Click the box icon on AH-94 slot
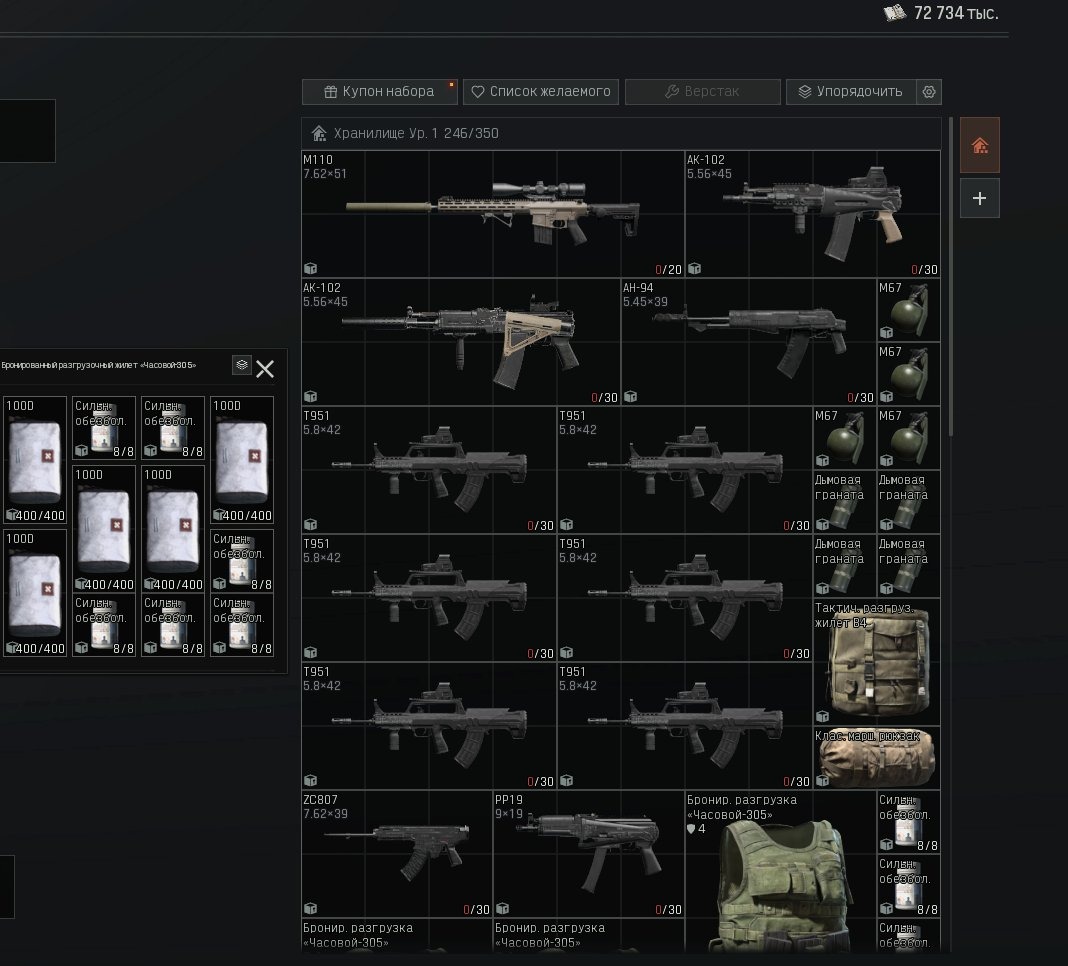The image size is (1068, 966). (x=631, y=396)
